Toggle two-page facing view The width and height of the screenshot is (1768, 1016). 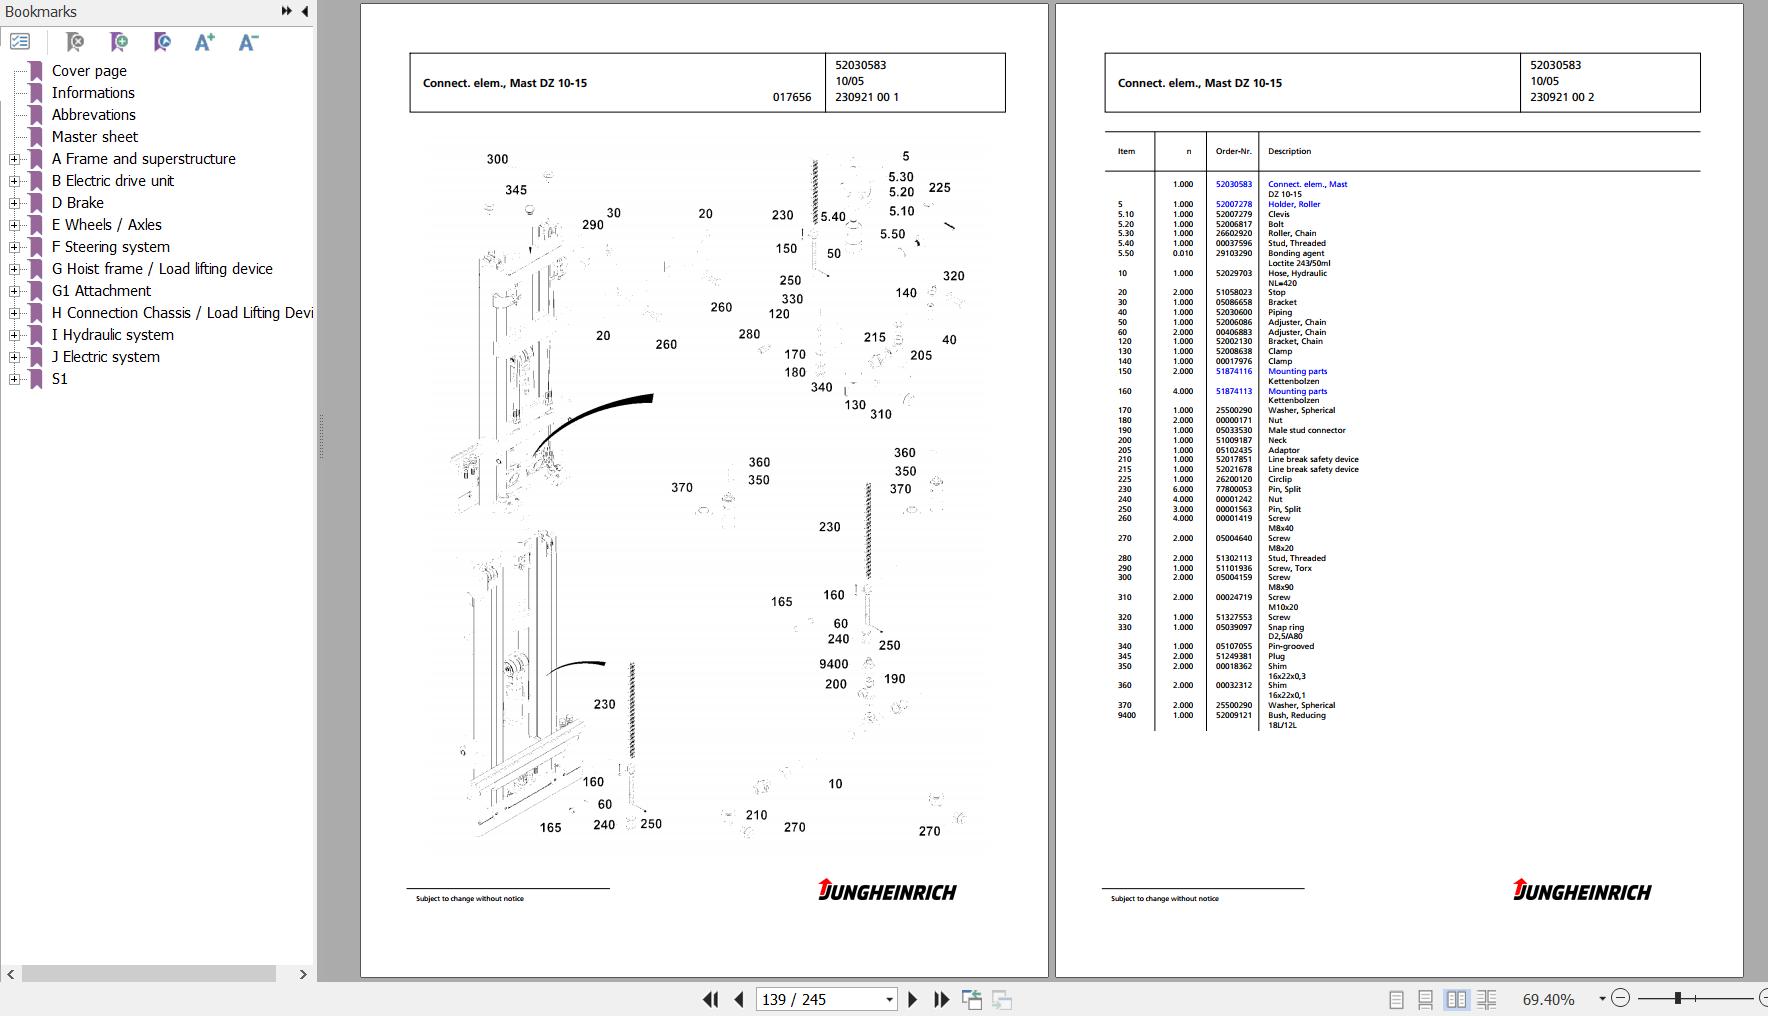click(x=1457, y=999)
